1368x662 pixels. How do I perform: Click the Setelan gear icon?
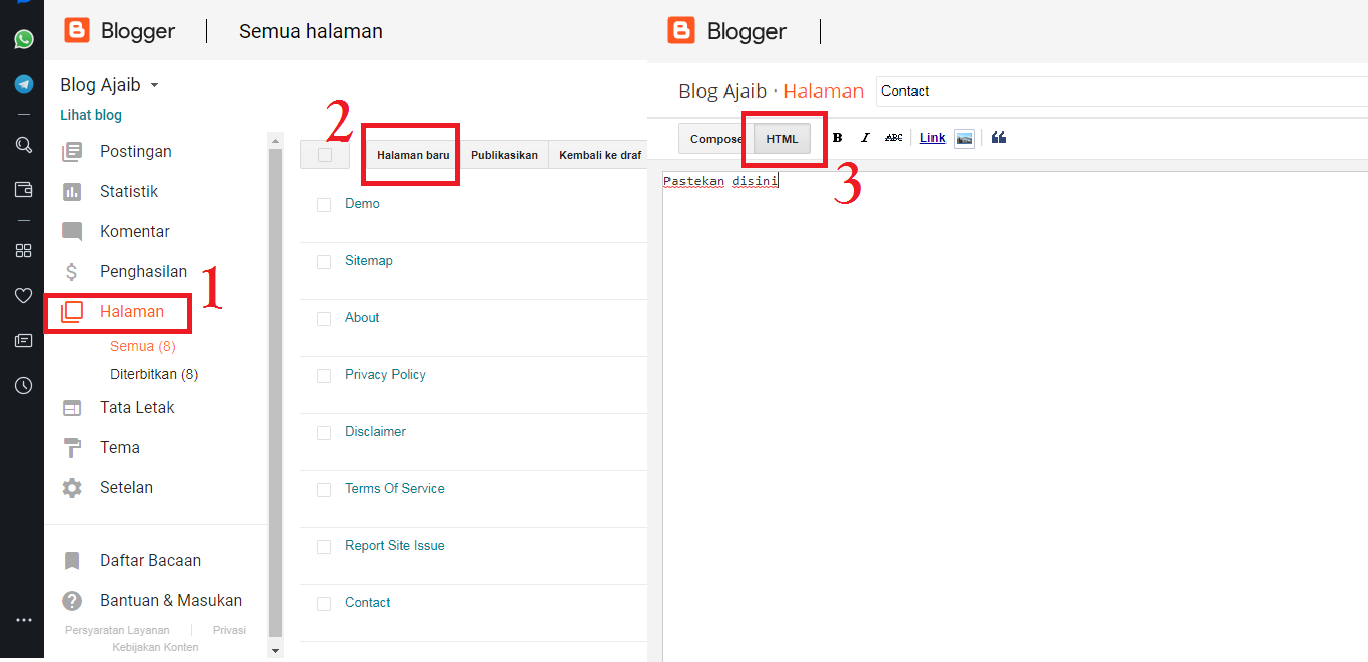[72, 488]
